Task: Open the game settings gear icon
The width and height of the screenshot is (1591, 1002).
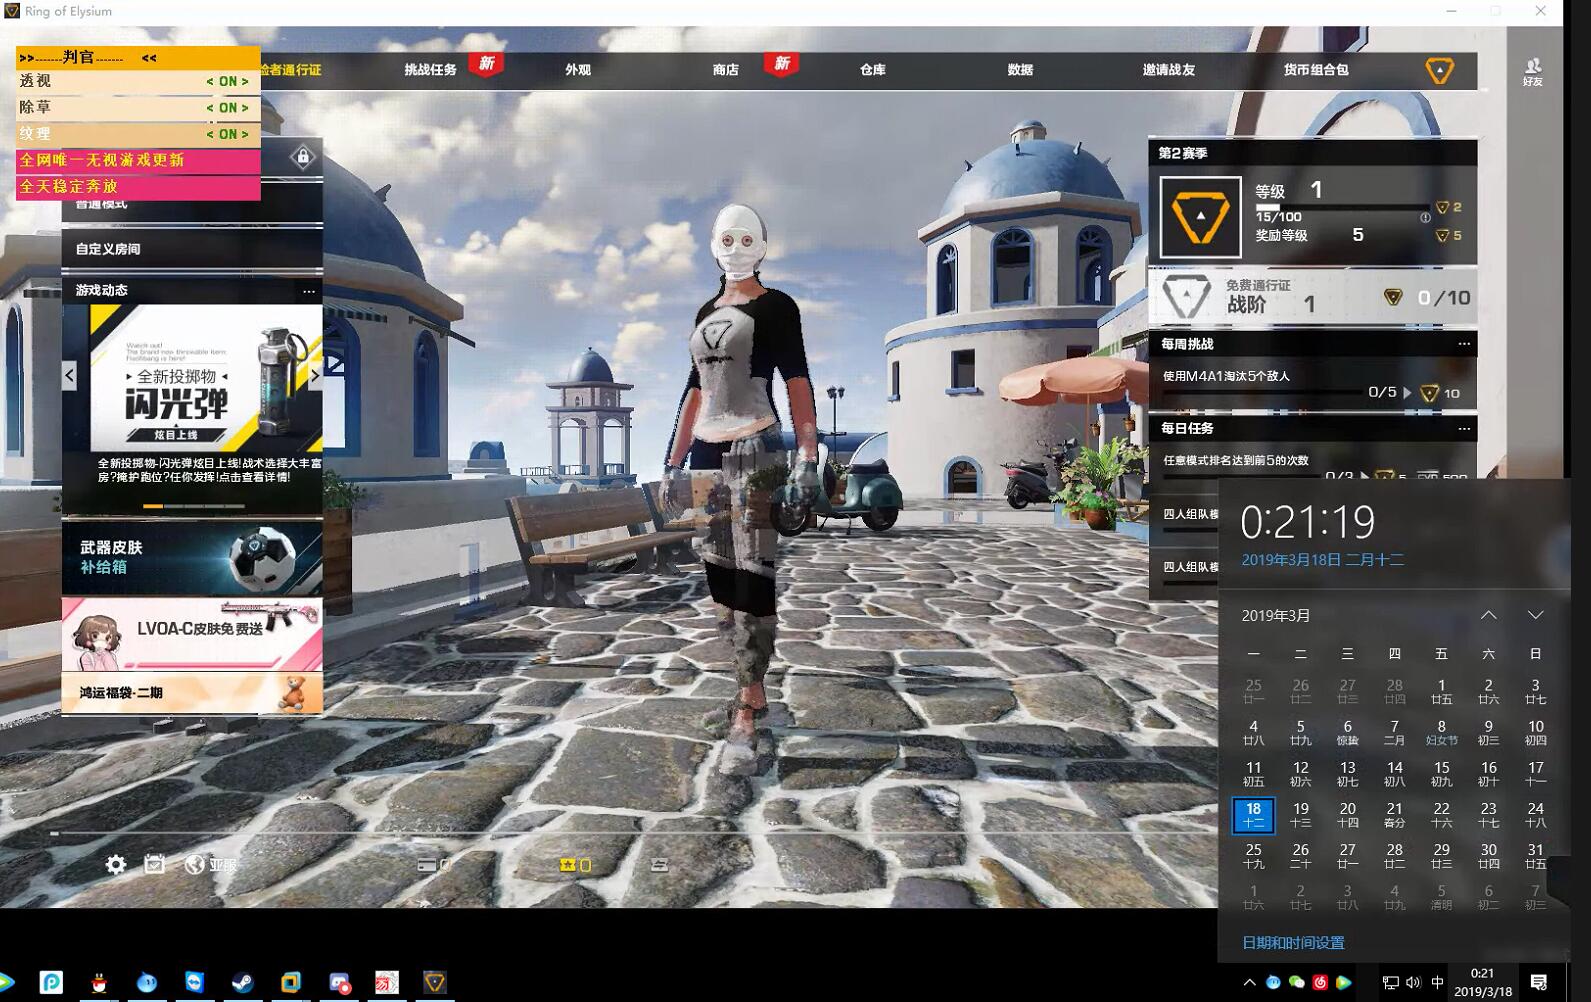Action: point(116,864)
